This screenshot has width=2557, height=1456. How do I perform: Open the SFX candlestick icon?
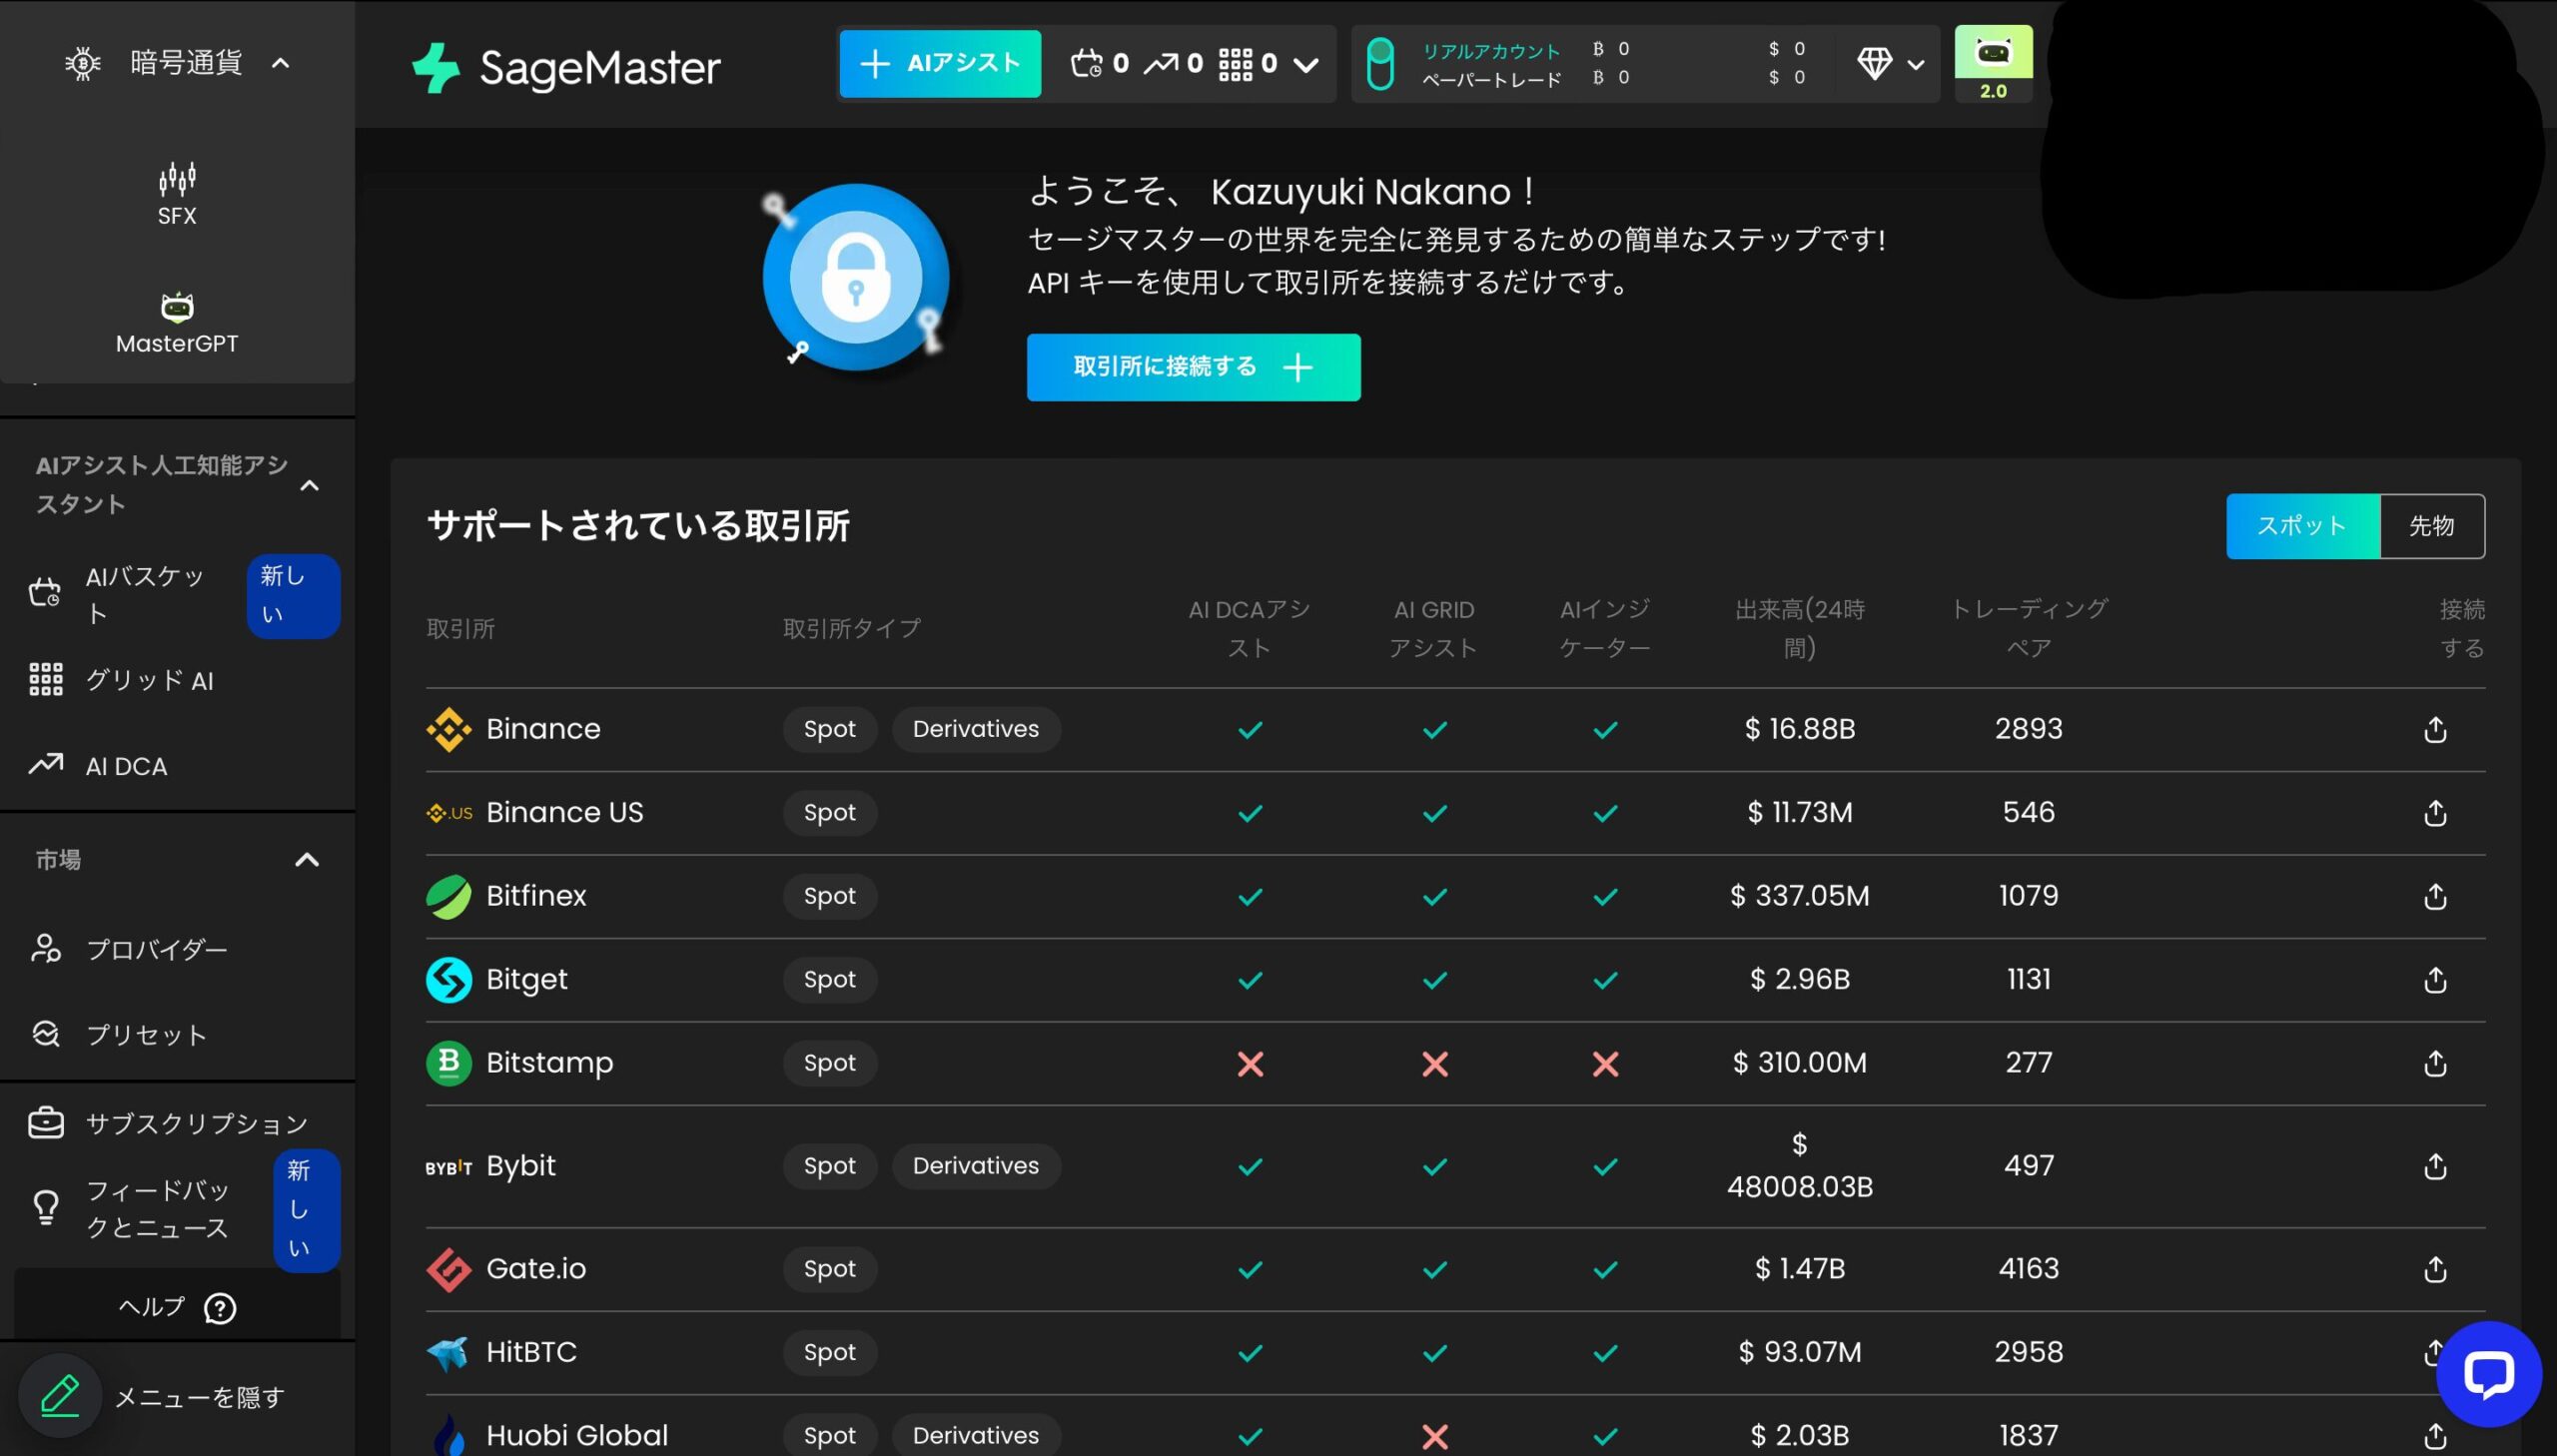pyautogui.click(x=177, y=180)
